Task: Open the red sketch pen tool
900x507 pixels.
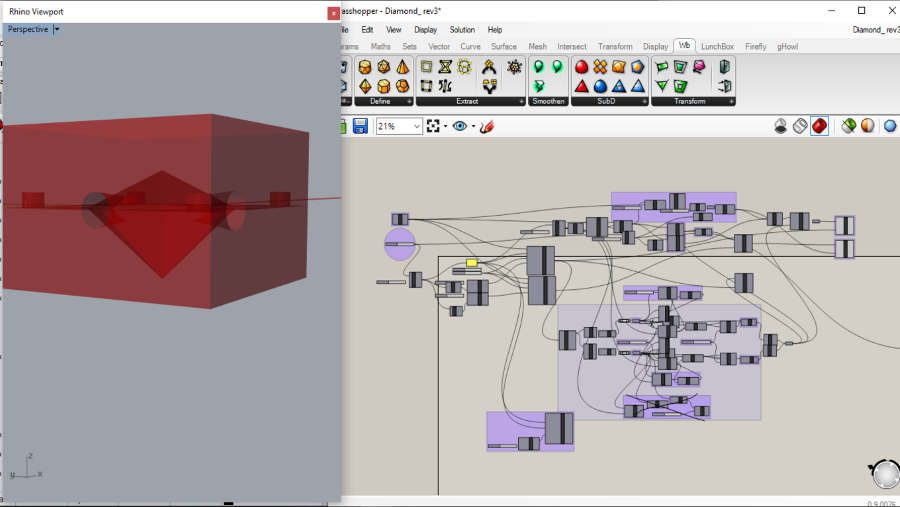Action: tap(487, 126)
